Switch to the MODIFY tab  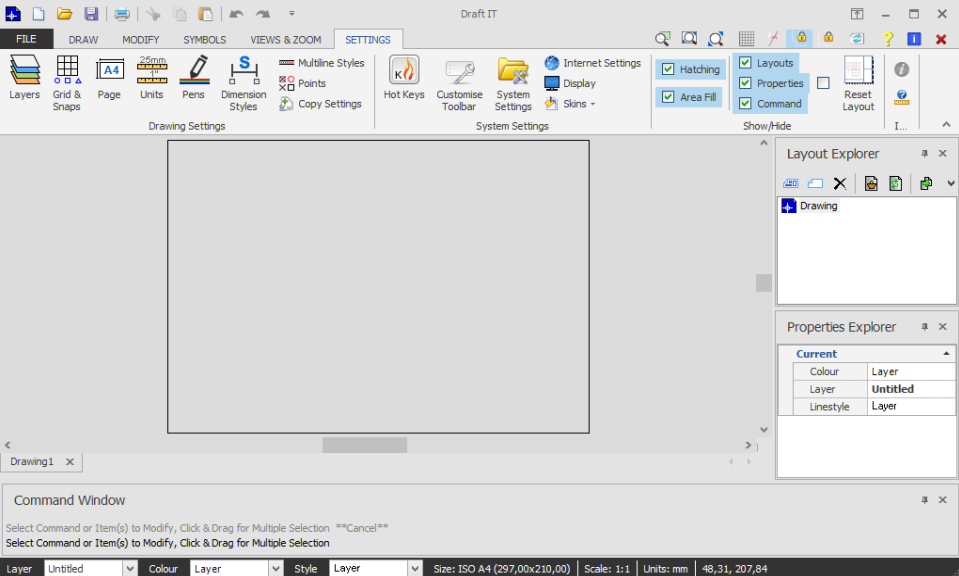141,40
